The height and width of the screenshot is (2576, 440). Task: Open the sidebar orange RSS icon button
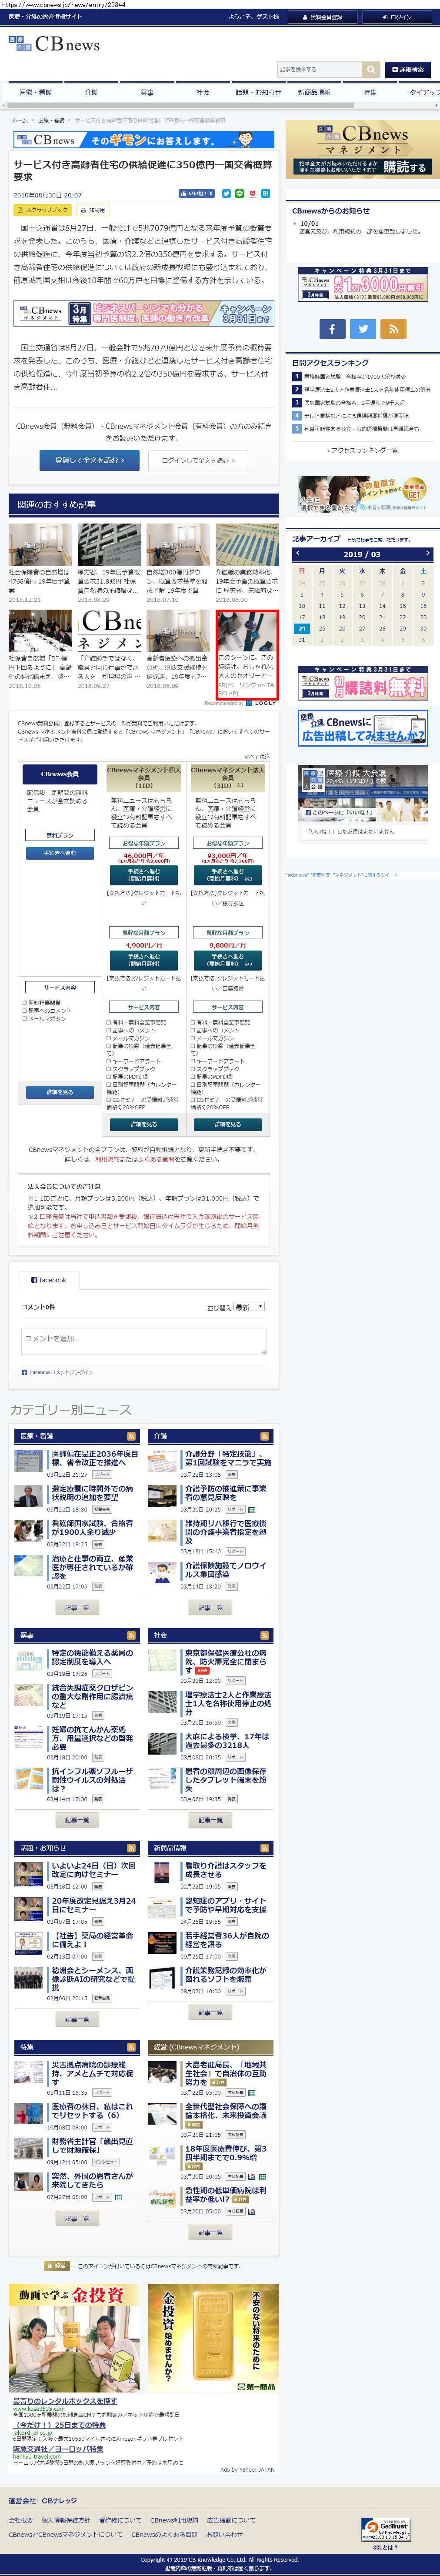point(392,329)
